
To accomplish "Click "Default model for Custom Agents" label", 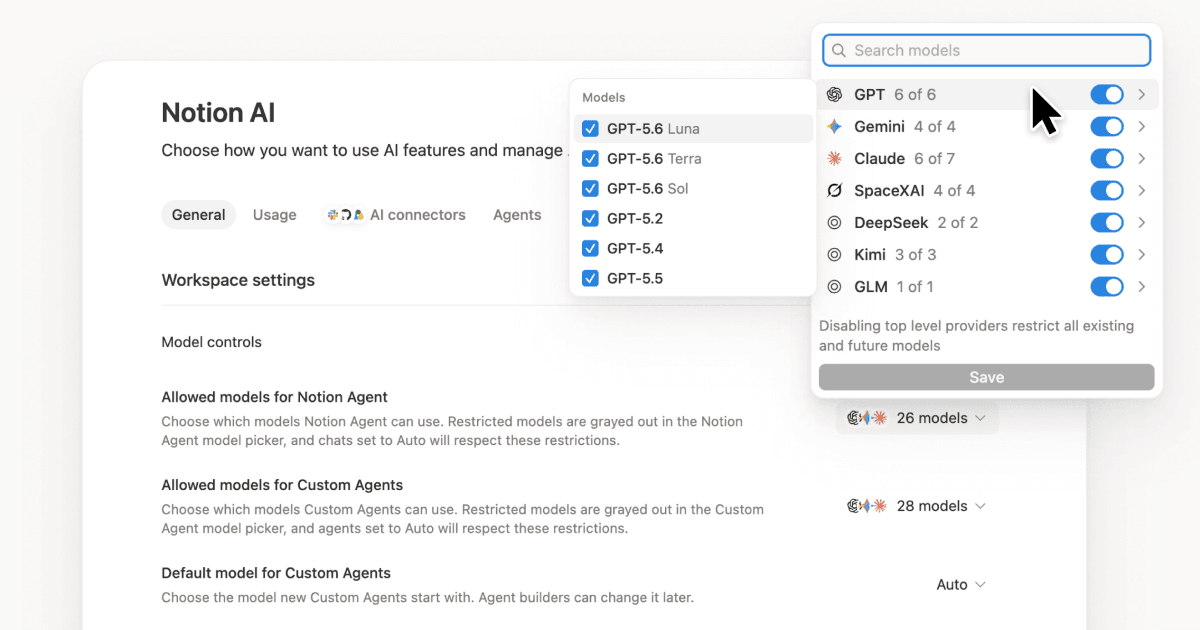I will pos(276,573).
